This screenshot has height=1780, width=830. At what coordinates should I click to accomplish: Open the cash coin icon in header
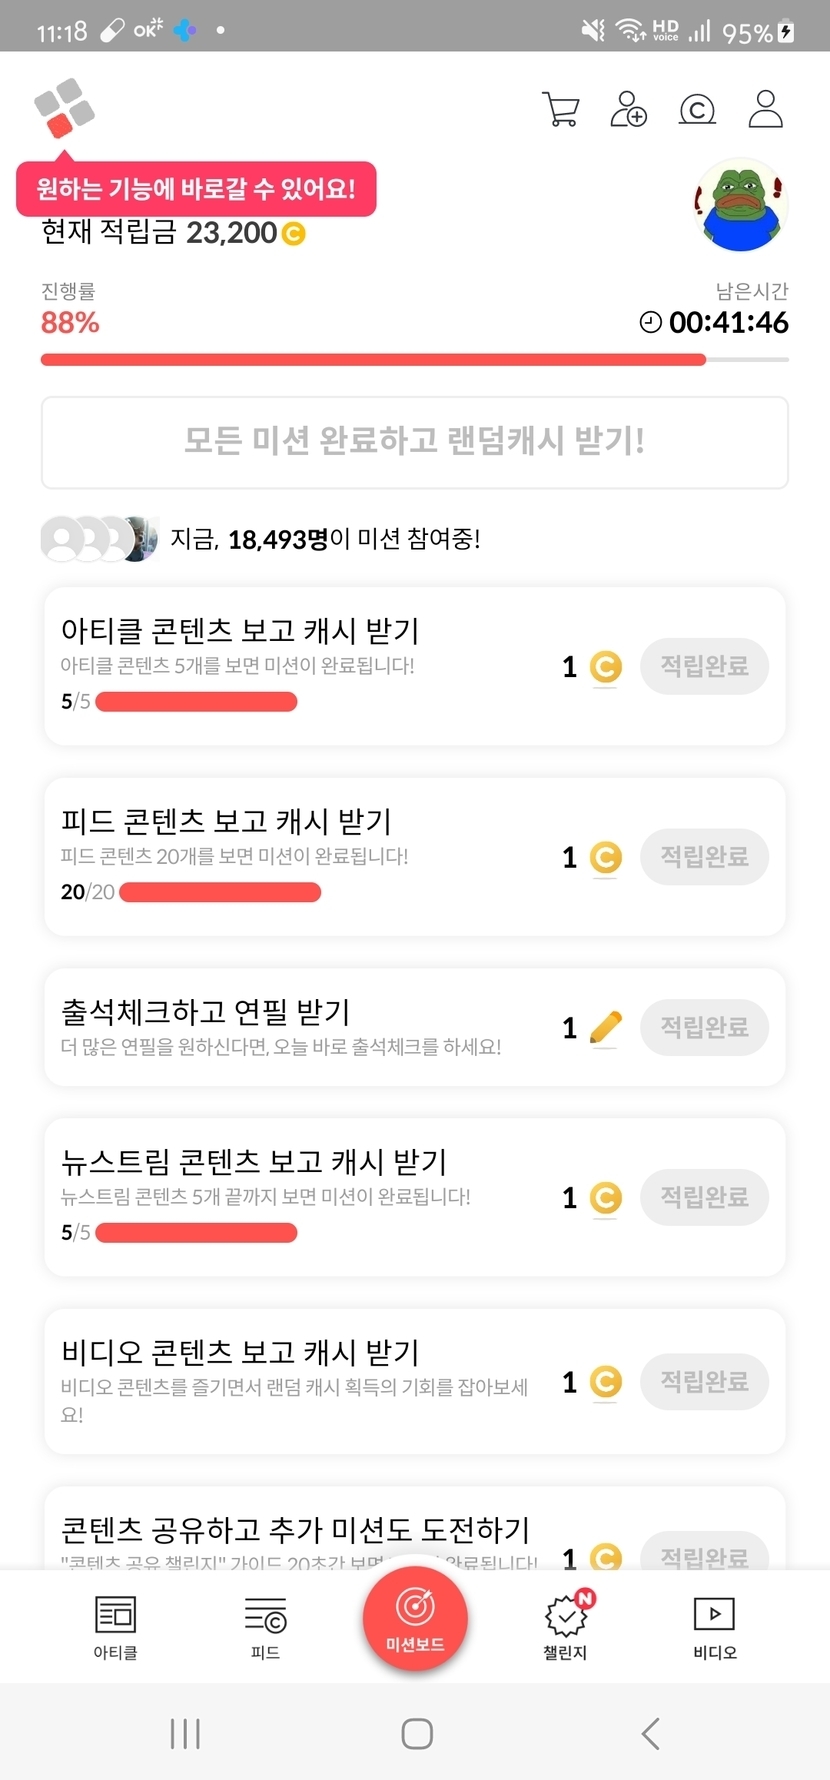click(x=697, y=110)
